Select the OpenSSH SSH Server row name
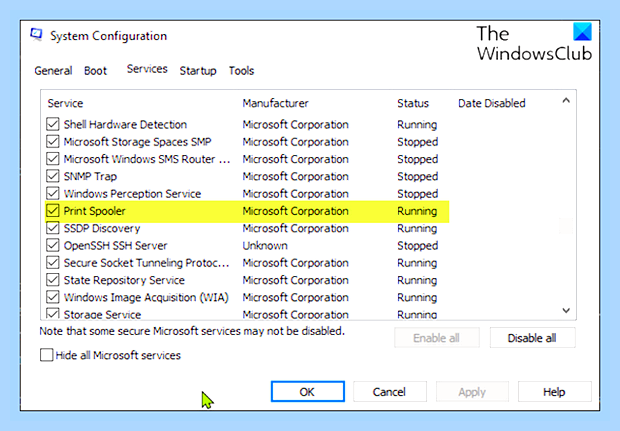This screenshot has width=620, height=431. coord(115,246)
